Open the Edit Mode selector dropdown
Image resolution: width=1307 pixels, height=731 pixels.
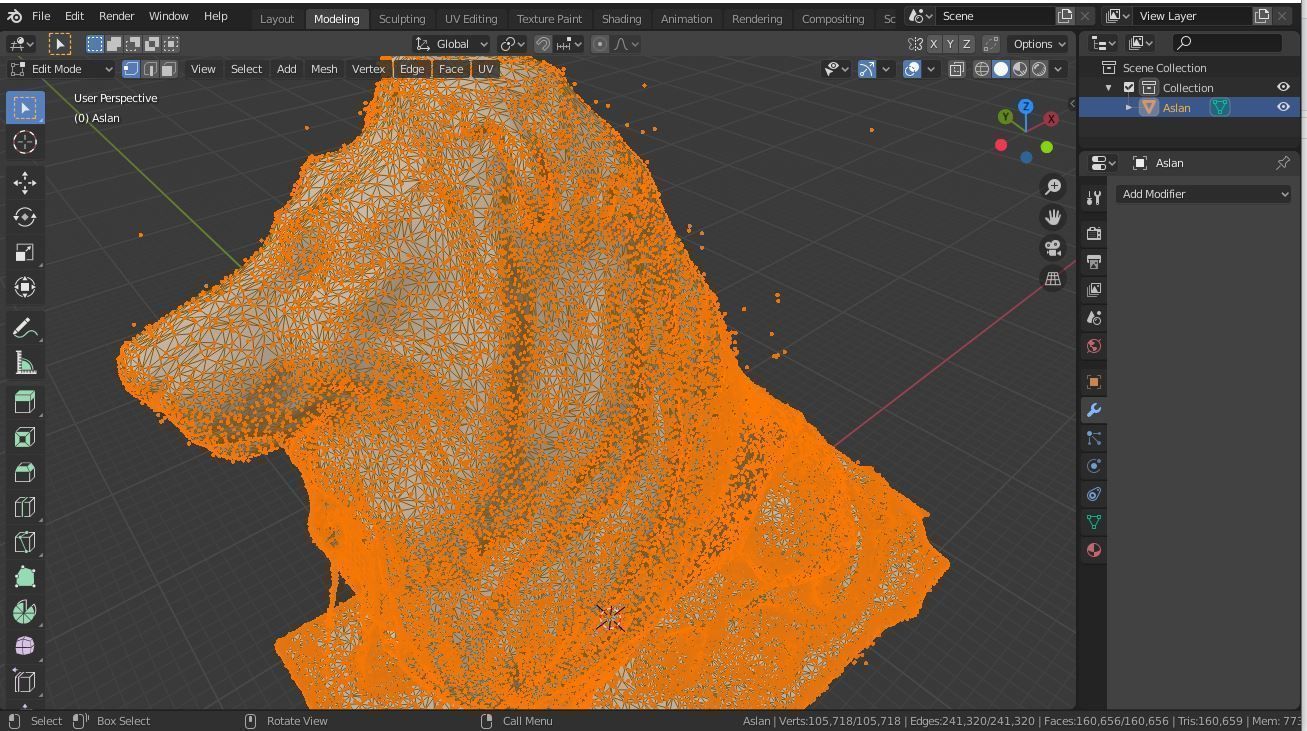pyautogui.click(x=61, y=69)
